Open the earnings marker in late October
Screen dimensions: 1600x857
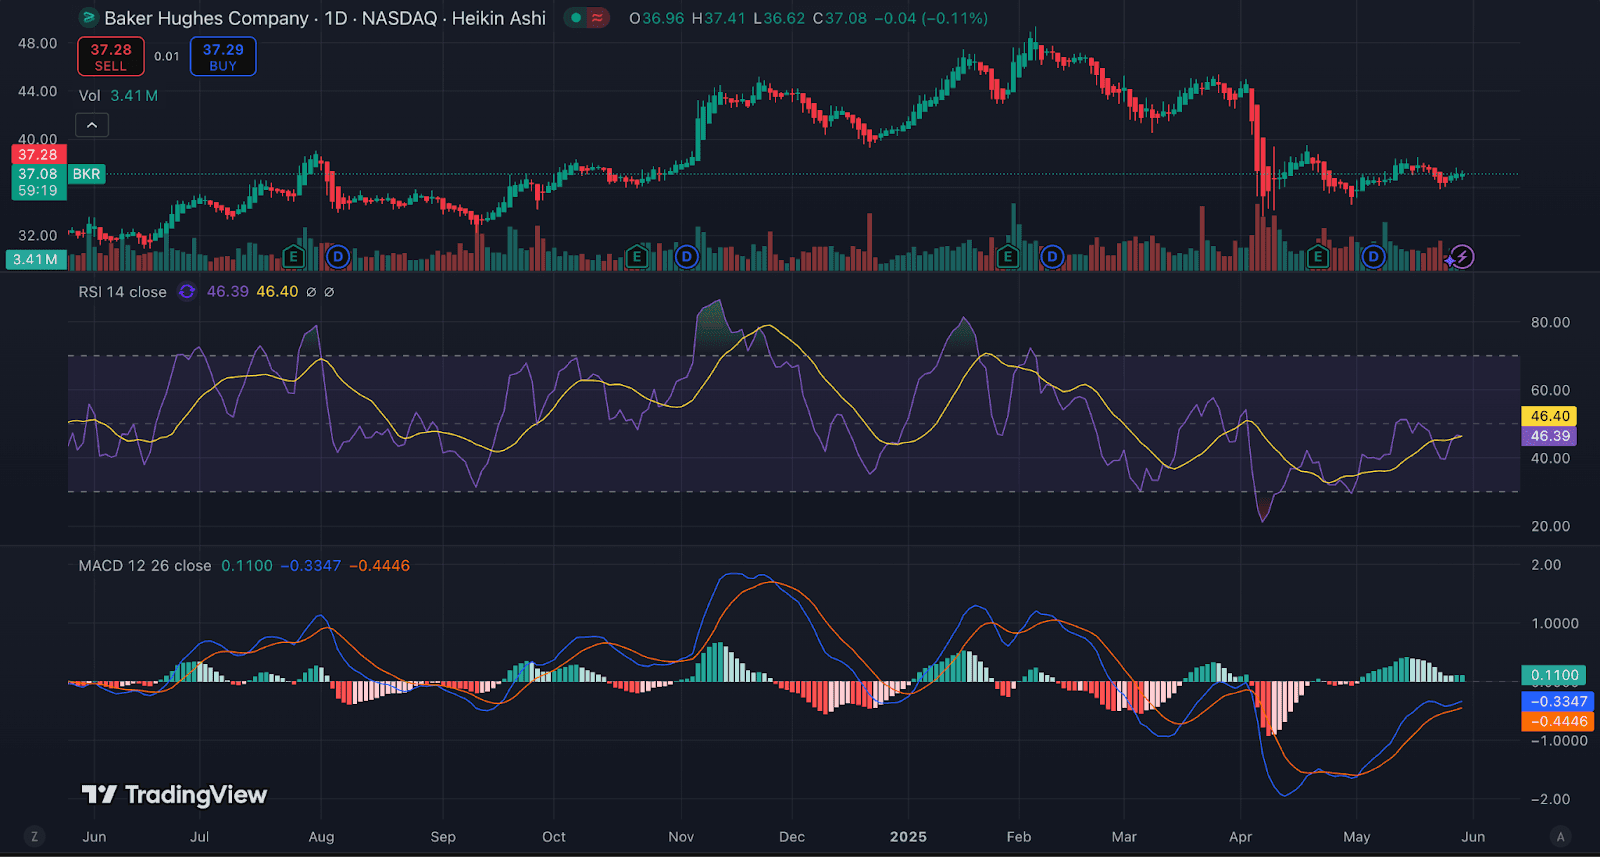coord(637,257)
